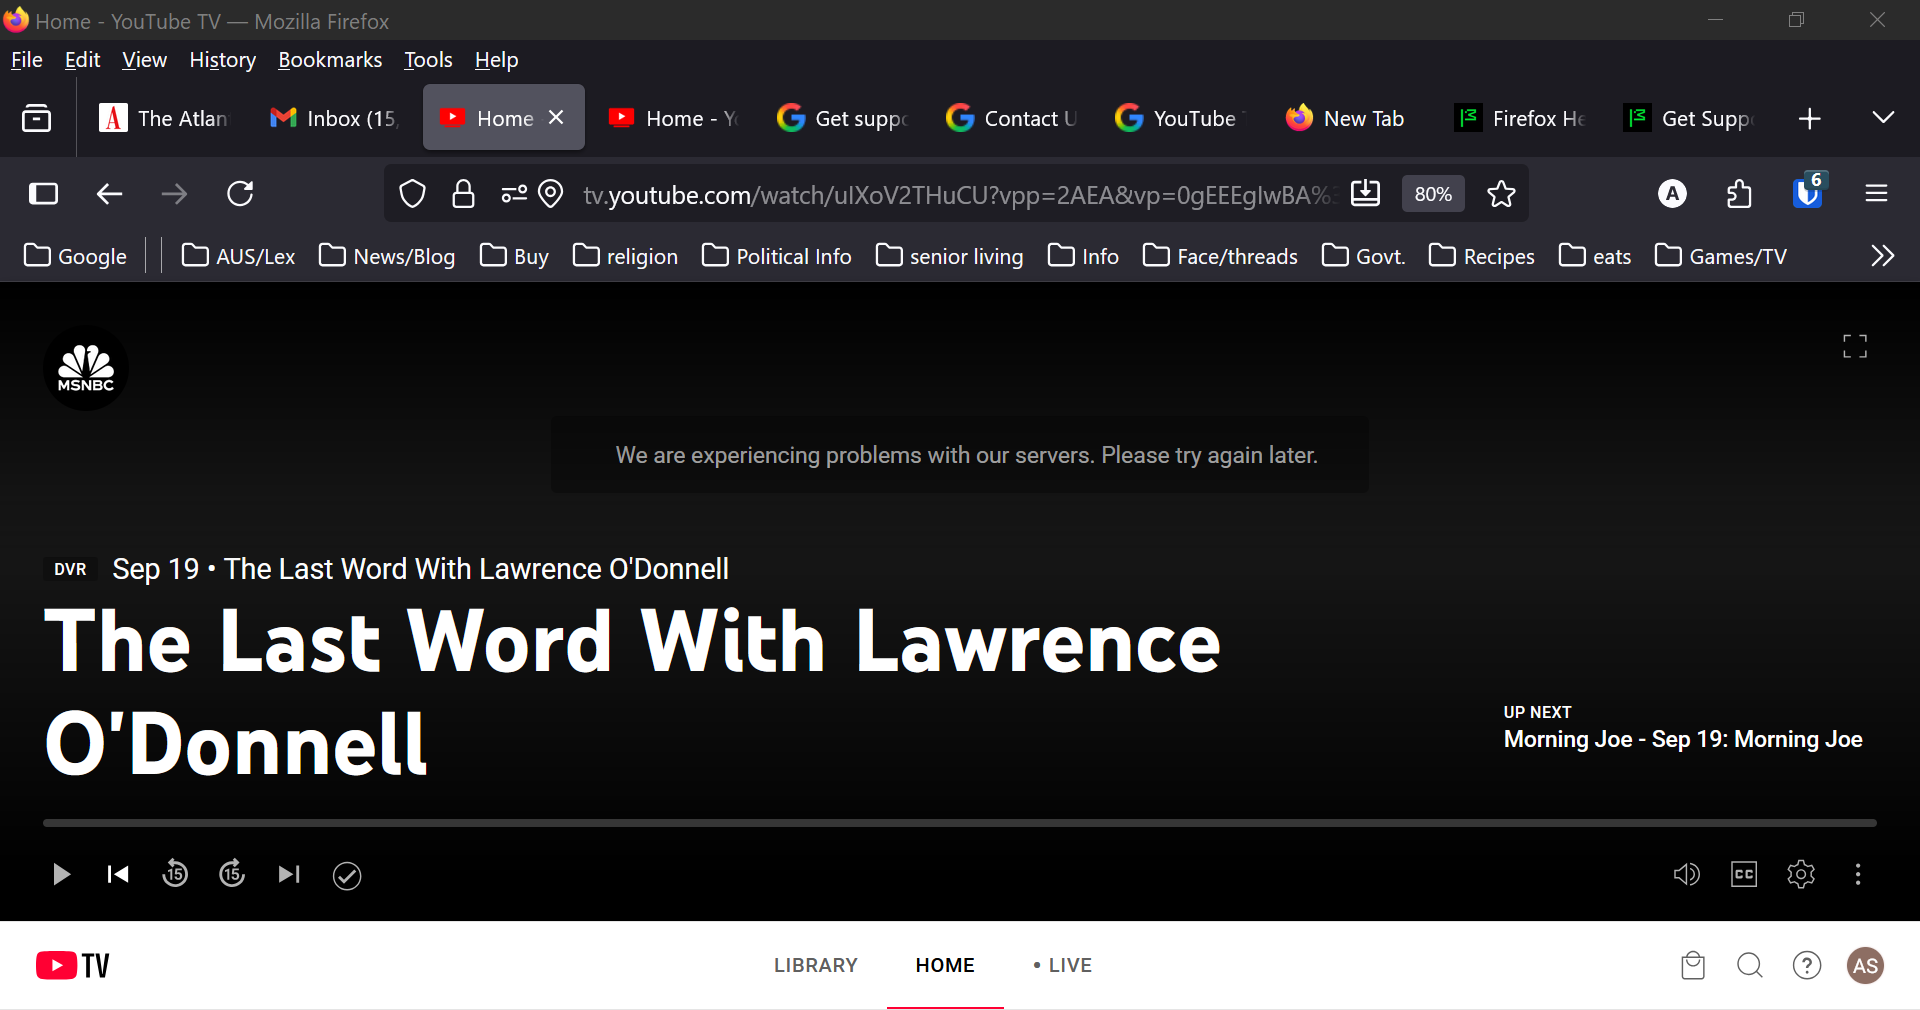Image resolution: width=1920 pixels, height=1010 pixels.
Task: Open the Games/TV bookmarks folder
Action: click(1721, 257)
